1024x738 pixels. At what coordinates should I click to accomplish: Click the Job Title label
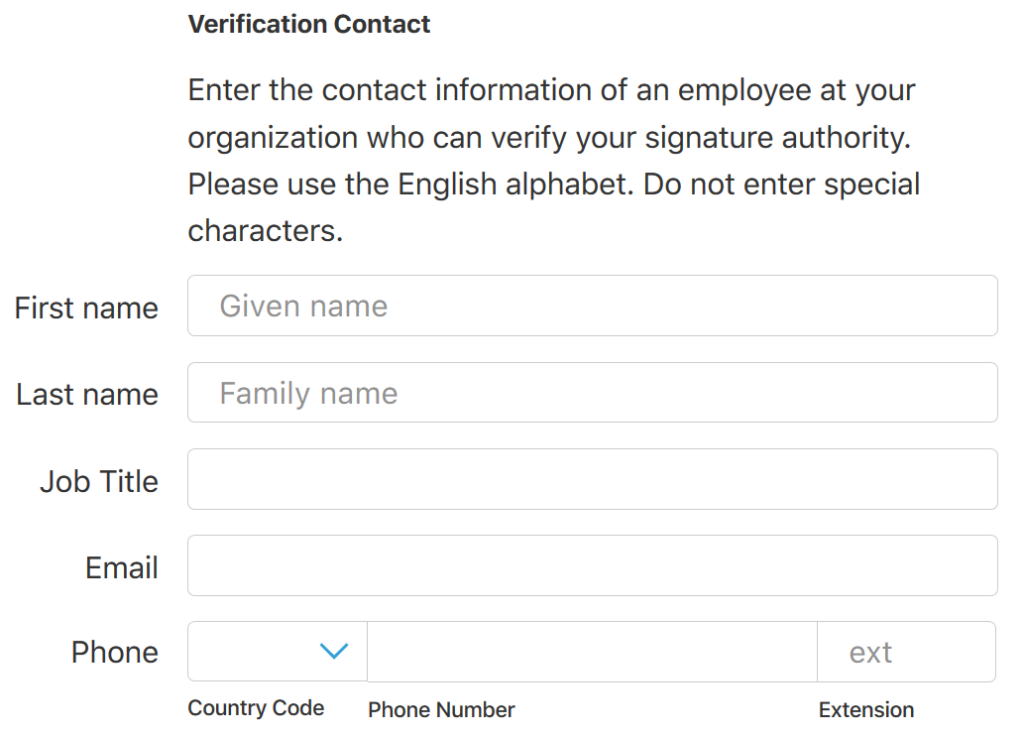point(99,481)
